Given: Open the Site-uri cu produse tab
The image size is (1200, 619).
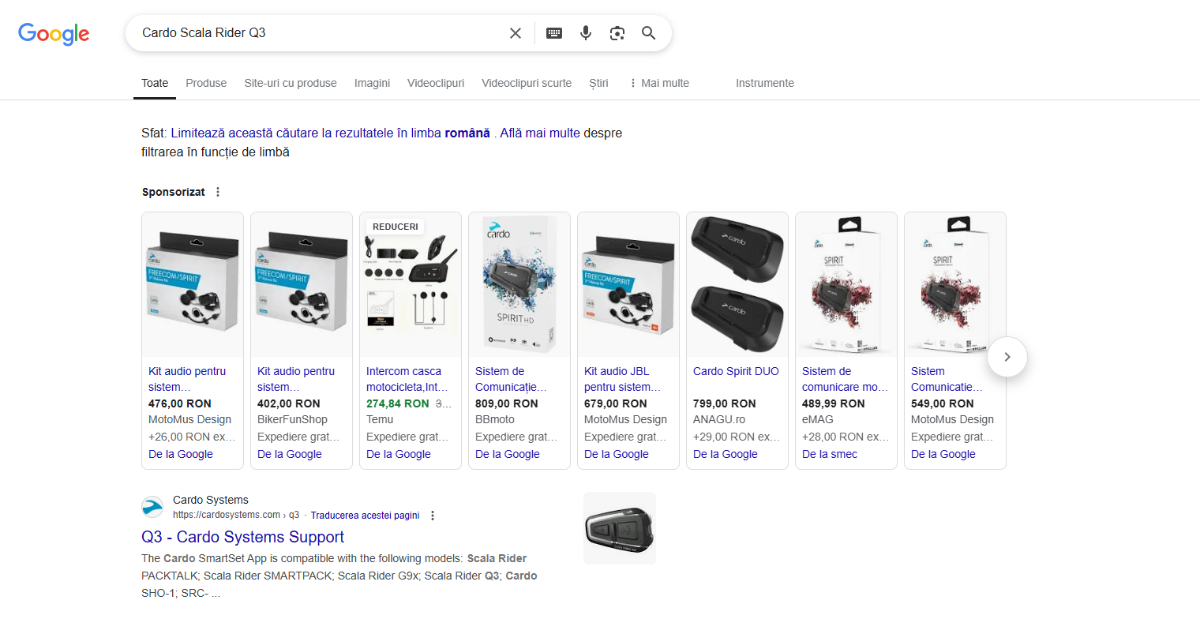Looking at the screenshot, I should (x=290, y=83).
